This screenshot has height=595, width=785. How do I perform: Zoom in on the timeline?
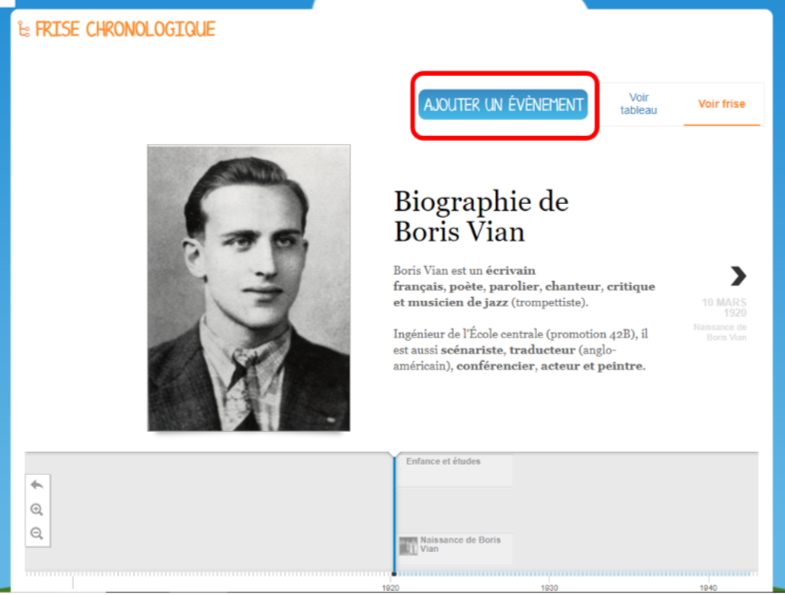point(37,509)
